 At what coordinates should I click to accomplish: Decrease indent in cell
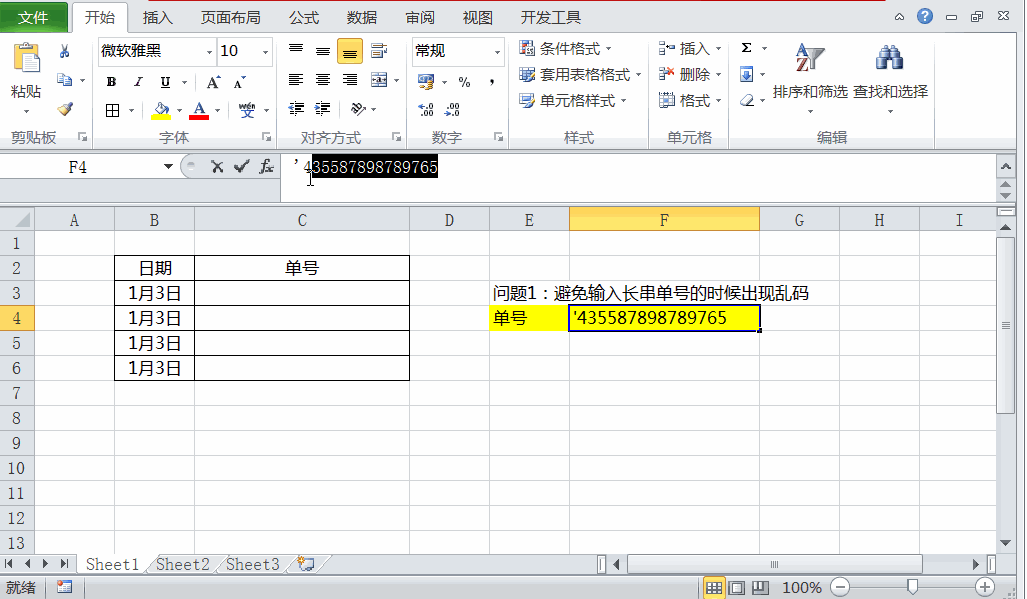point(296,109)
